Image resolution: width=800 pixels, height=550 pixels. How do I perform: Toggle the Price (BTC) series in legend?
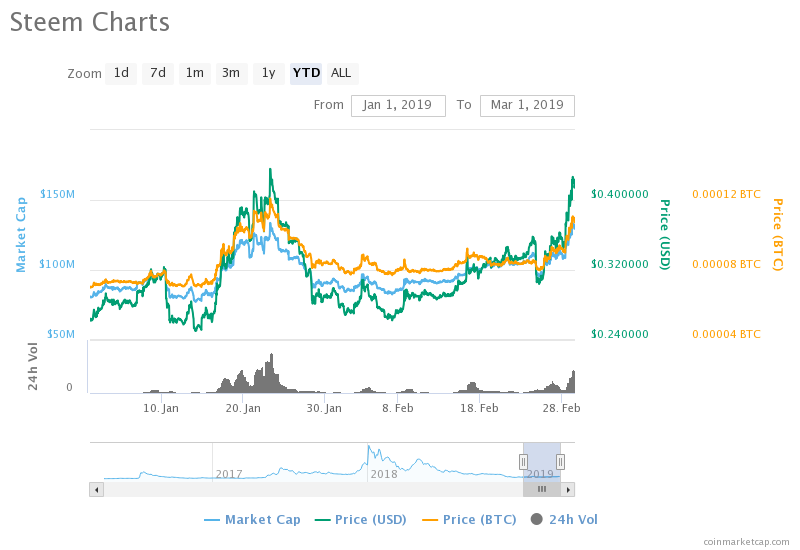pyautogui.click(x=469, y=520)
